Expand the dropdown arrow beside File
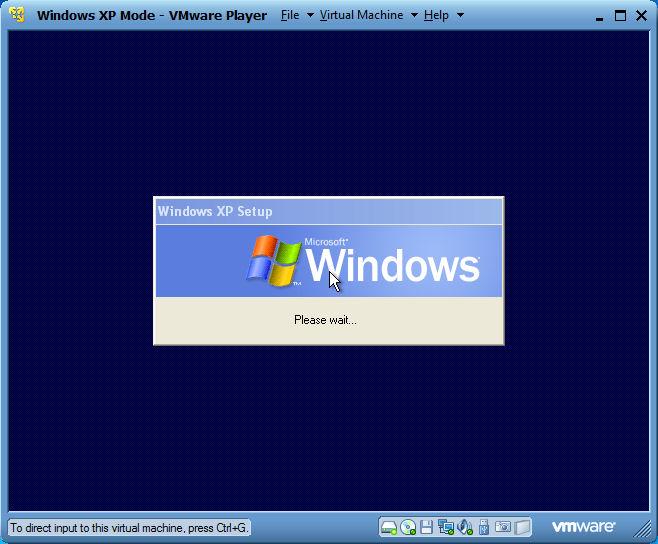 coord(310,16)
